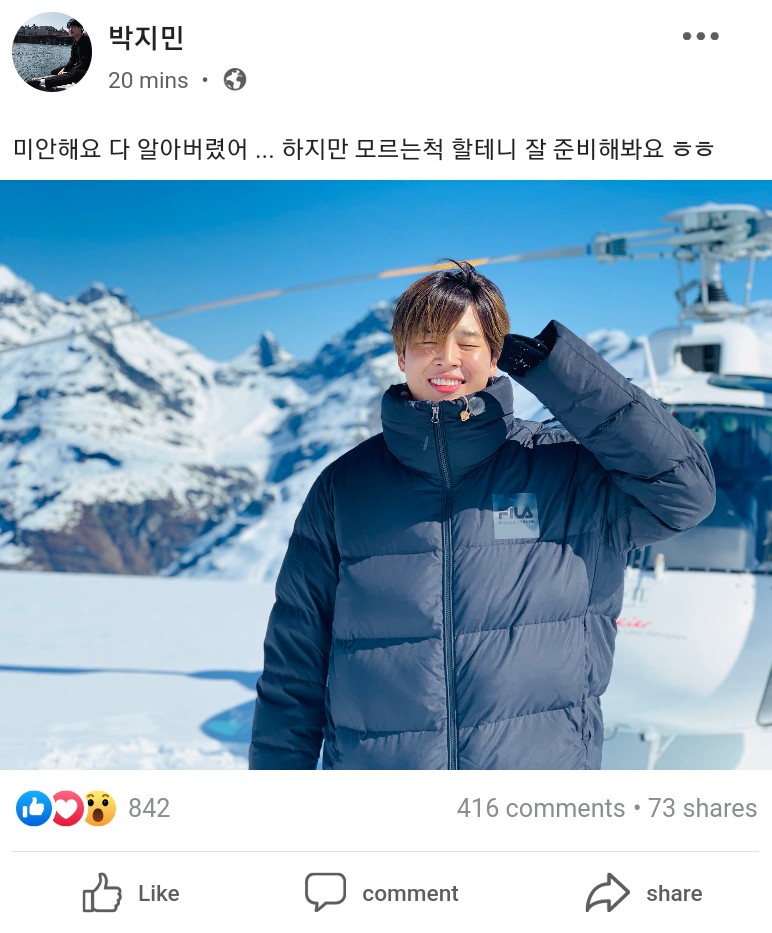Click the share button label
Screen dimensions: 772x933
[674, 894]
